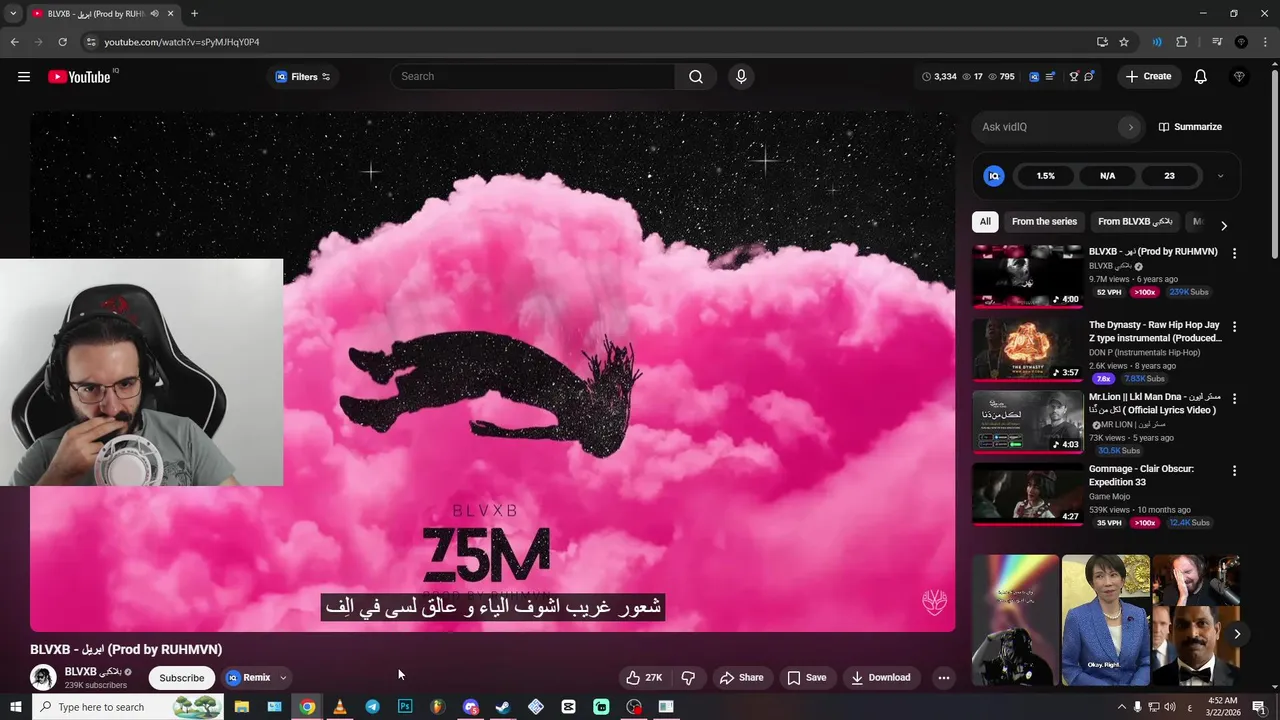The width and height of the screenshot is (1280, 720).
Task: Reload the current page
Action: (x=62, y=42)
